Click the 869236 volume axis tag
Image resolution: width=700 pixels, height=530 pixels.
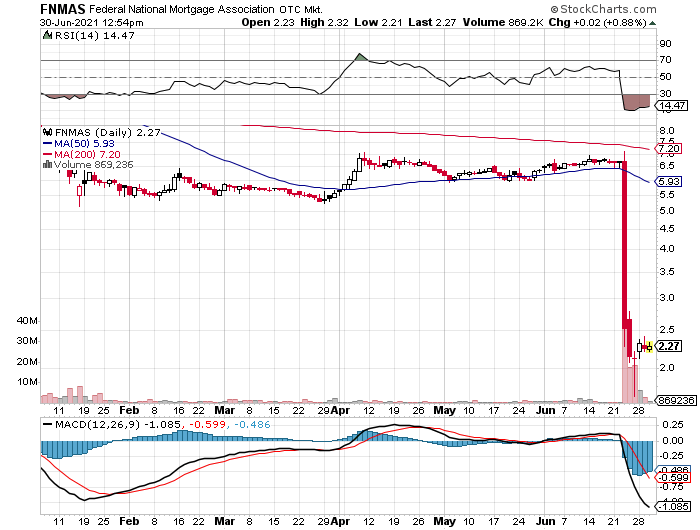coord(675,401)
